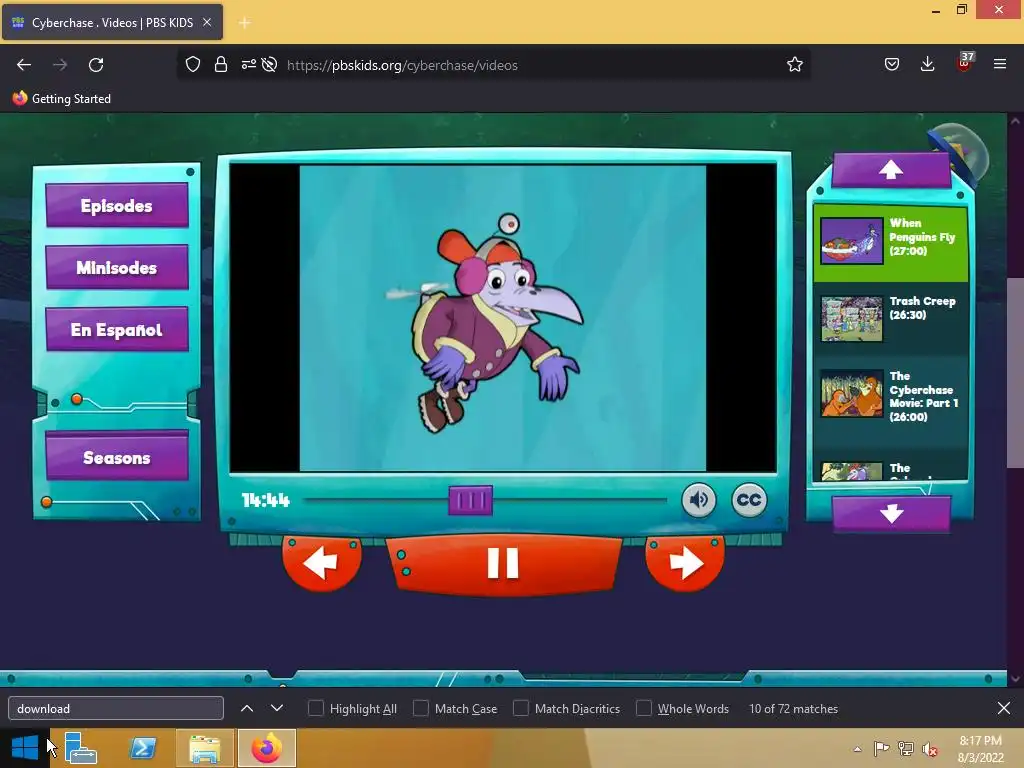Select the Cyberchase Videos PBS KIDS tab
Screen dimensions: 1024x768
tap(112, 22)
